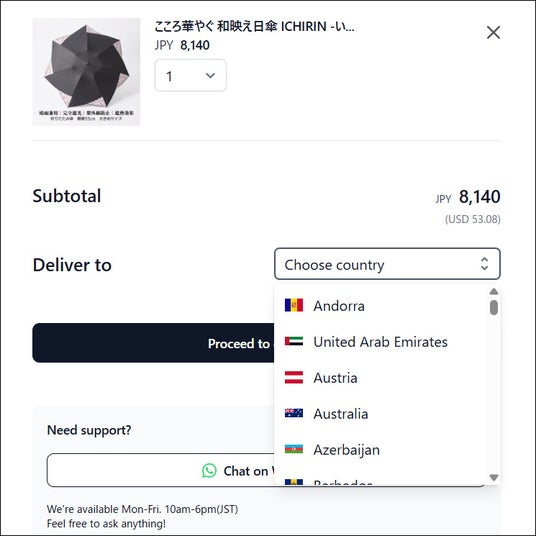This screenshot has width=536, height=536.
Task: Open the black parasol product thumbnail
Action: pos(86,72)
